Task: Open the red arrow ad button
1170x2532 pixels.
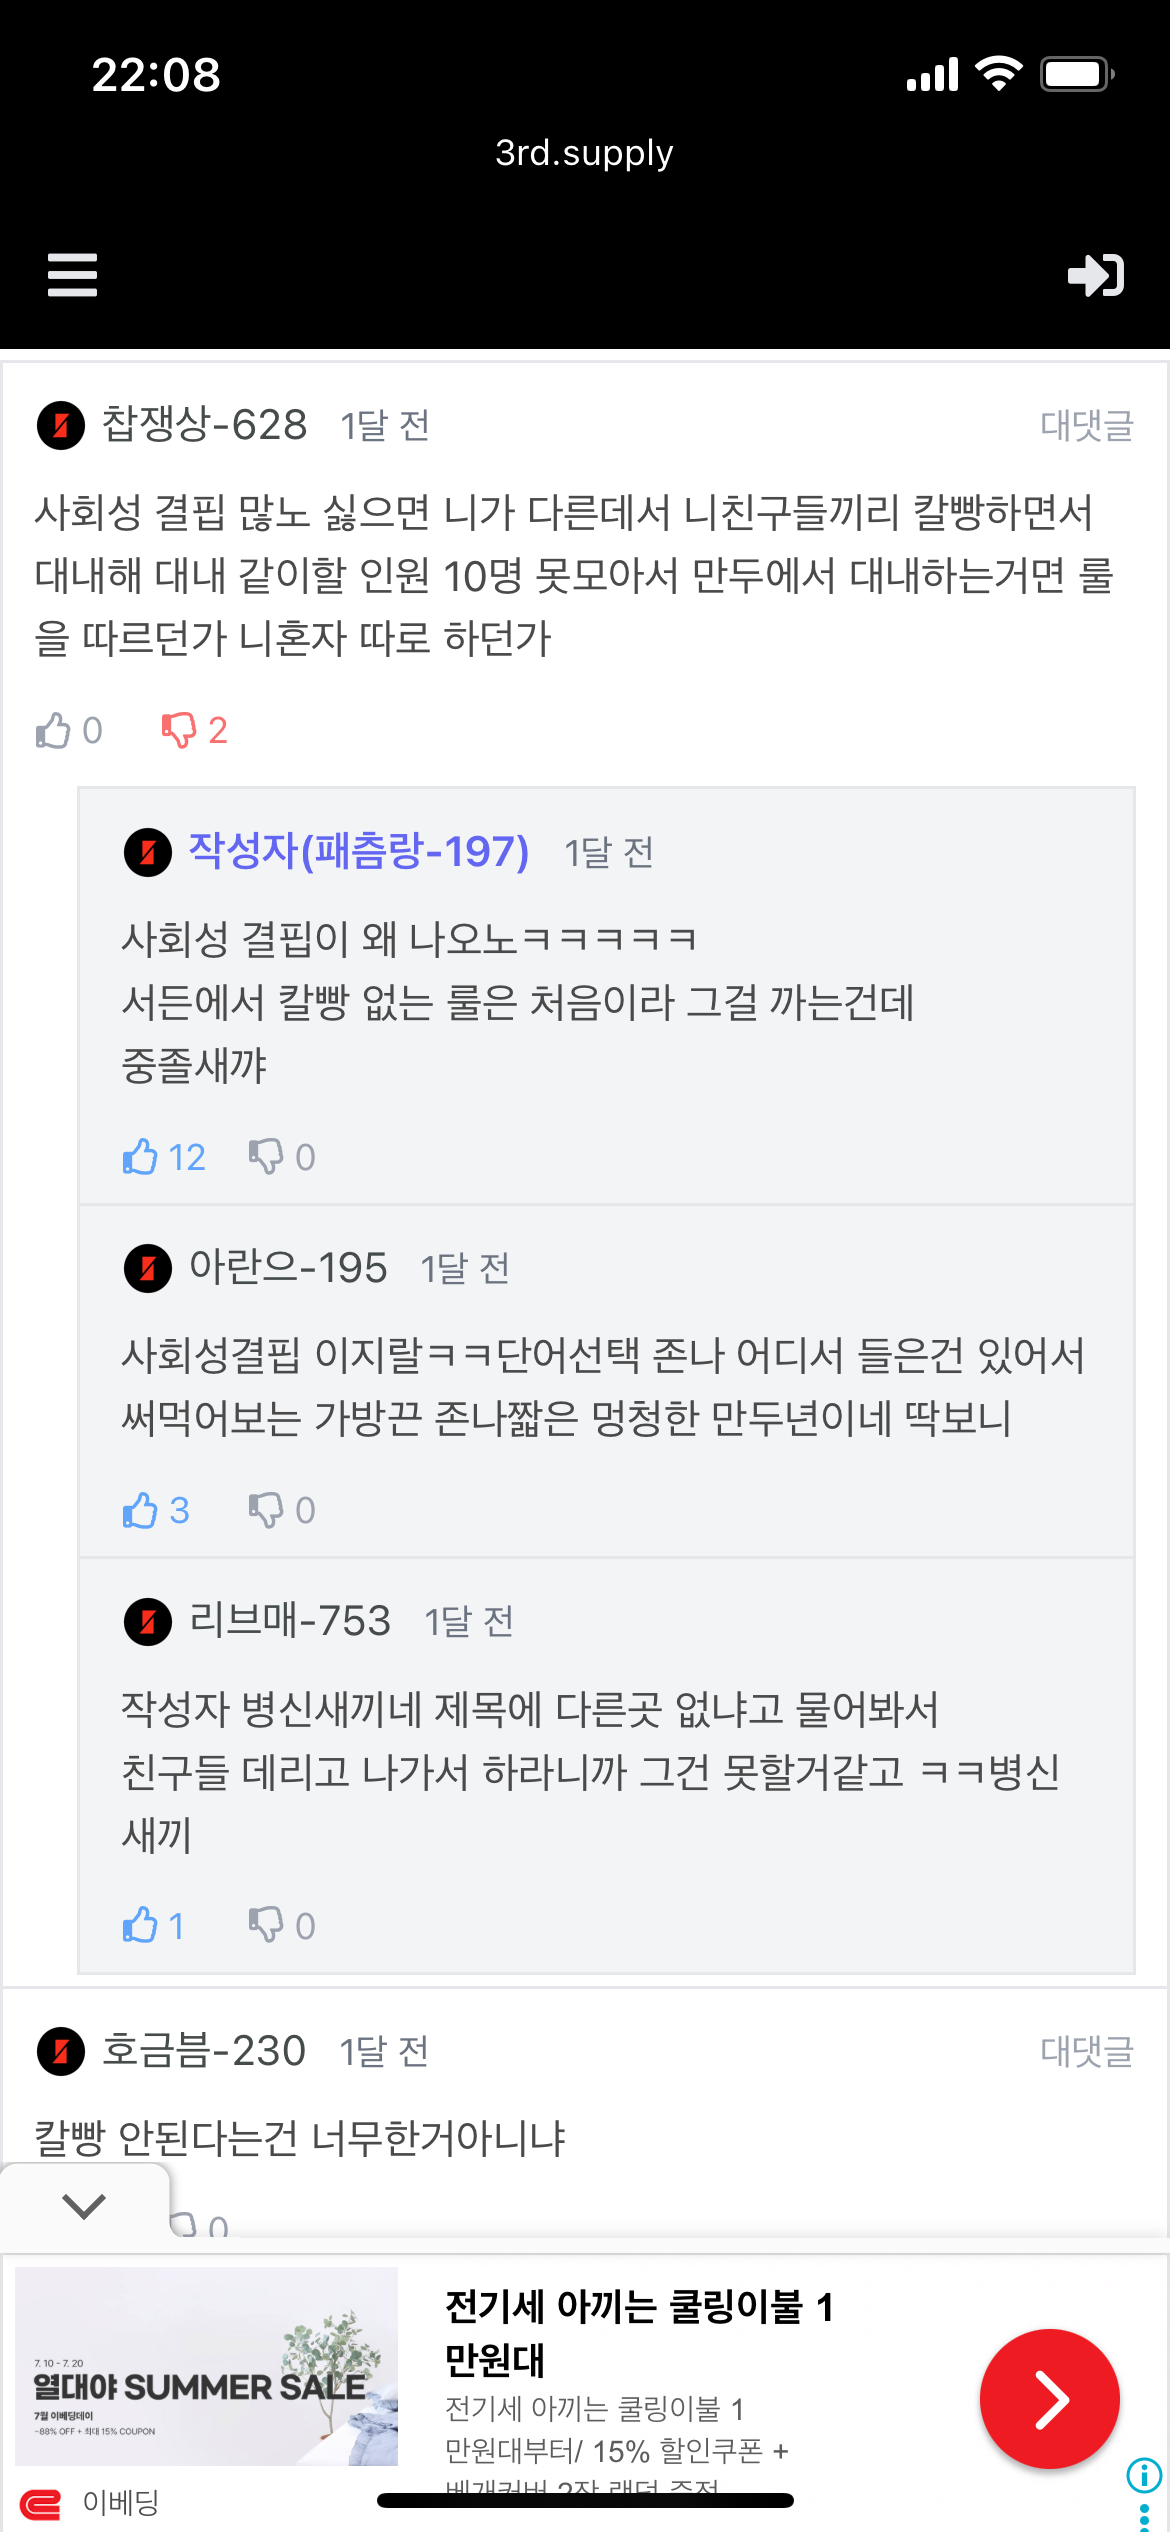Action: tap(1049, 2399)
